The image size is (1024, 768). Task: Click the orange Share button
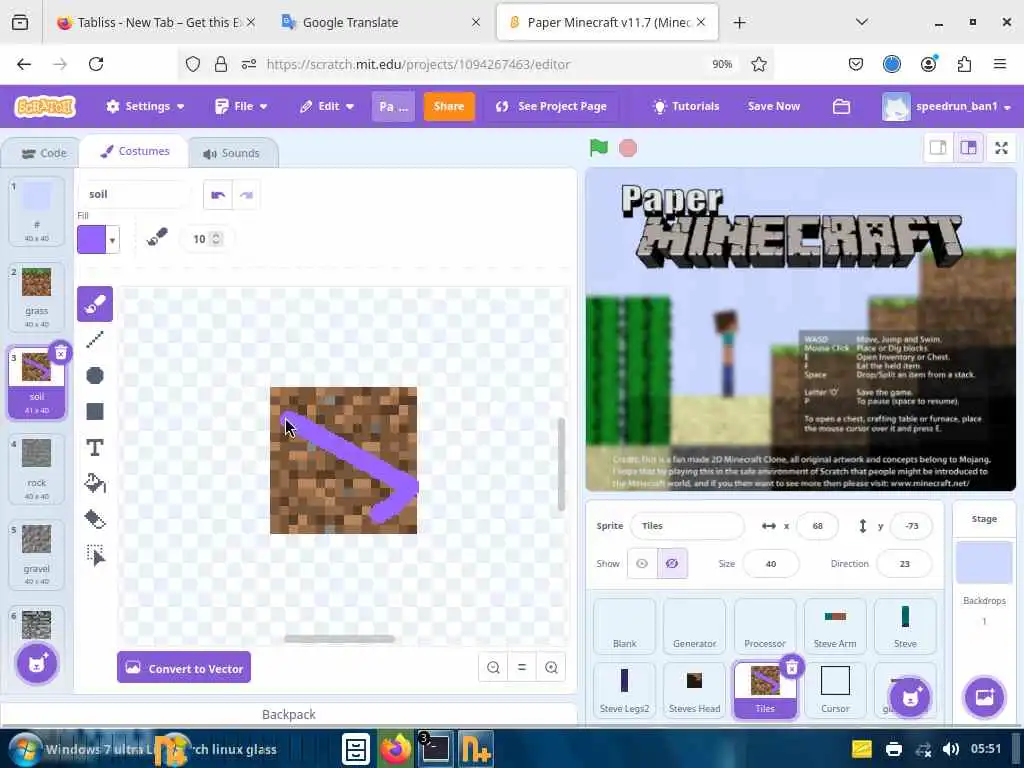pos(449,106)
